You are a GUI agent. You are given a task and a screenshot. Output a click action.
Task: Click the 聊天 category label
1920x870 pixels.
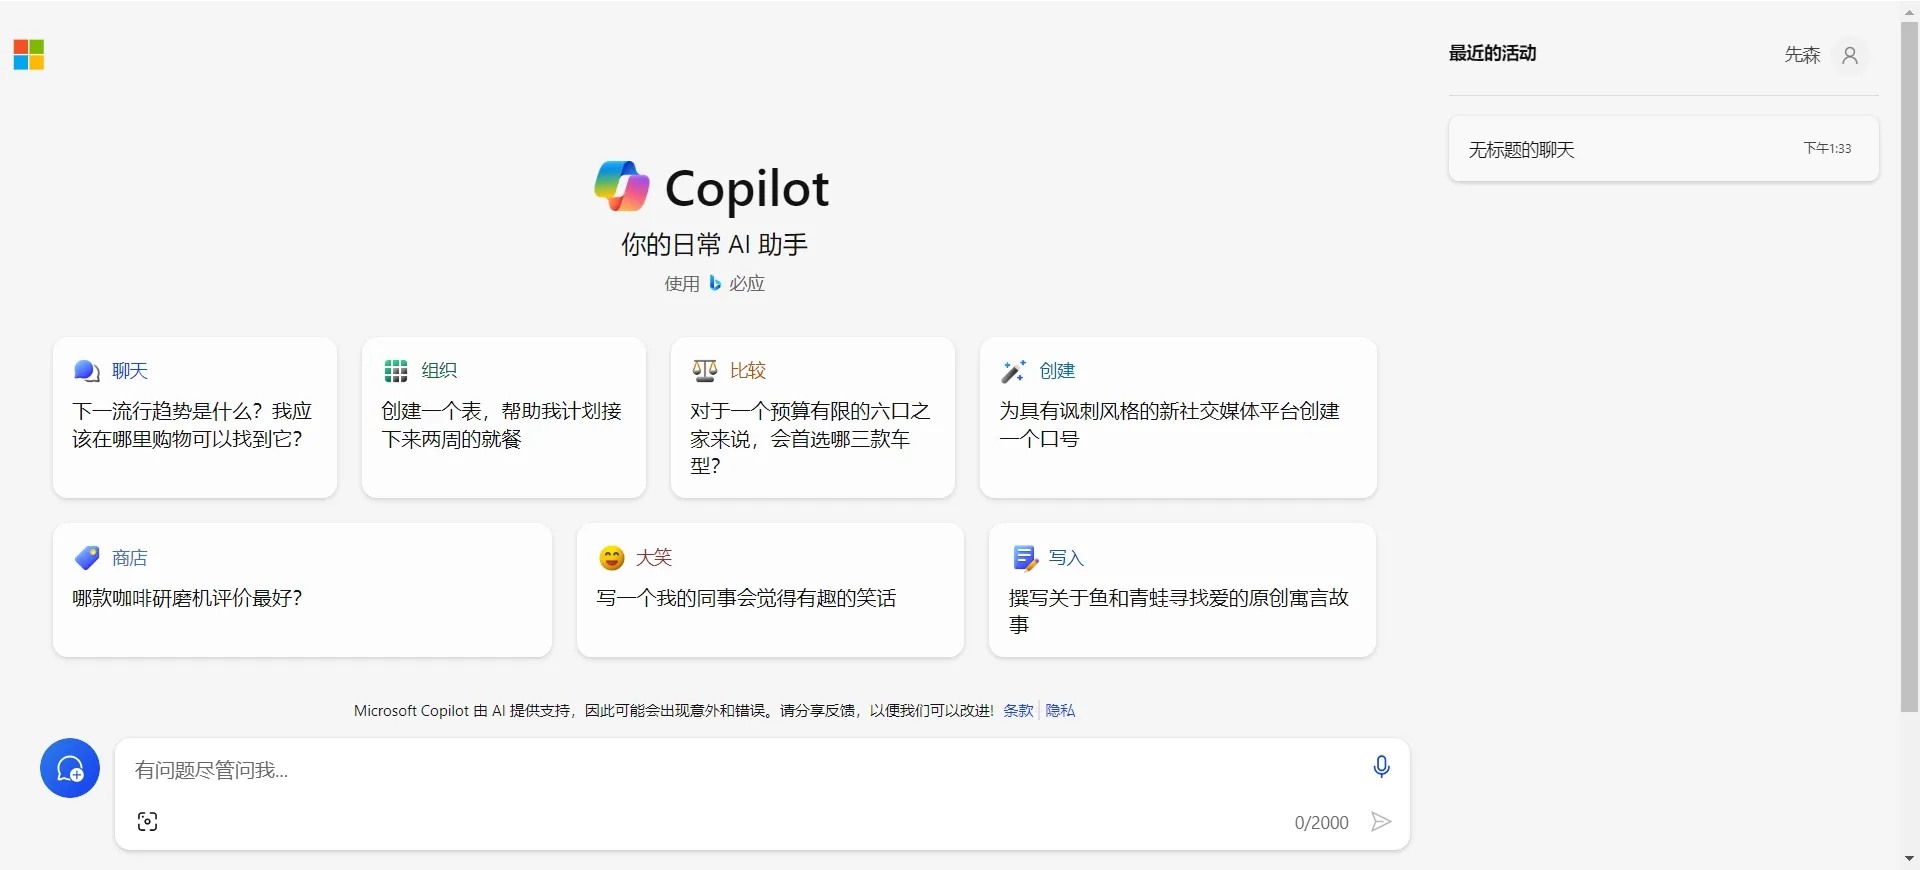pyautogui.click(x=130, y=371)
